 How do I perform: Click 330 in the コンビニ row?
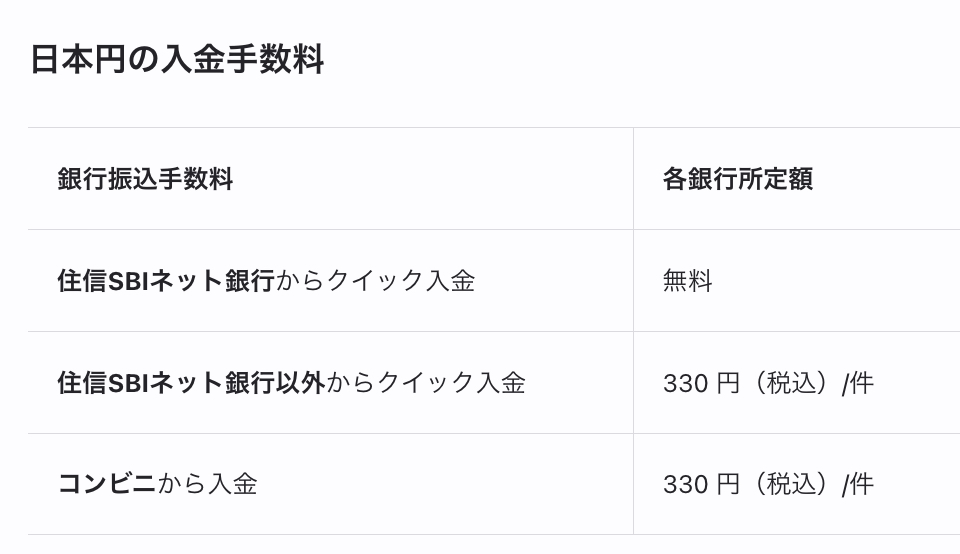point(685,484)
